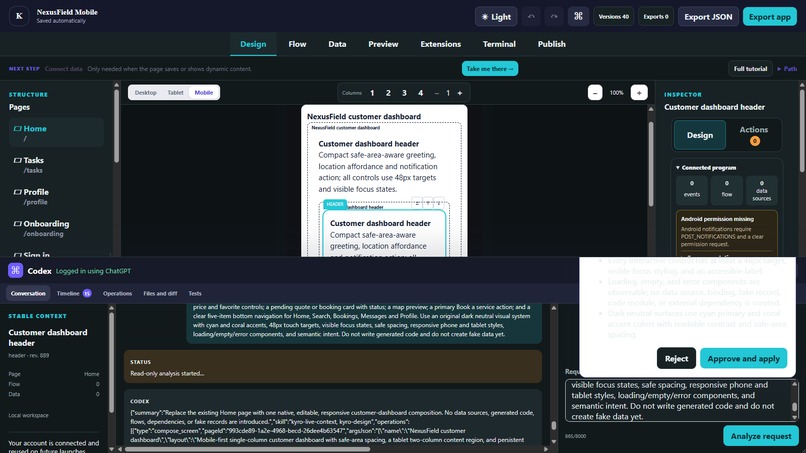Image resolution: width=806 pixels, height=453 pixels.
Task: Switch to the Data tab
Action: pyautogui.click(x=337, y=44)
